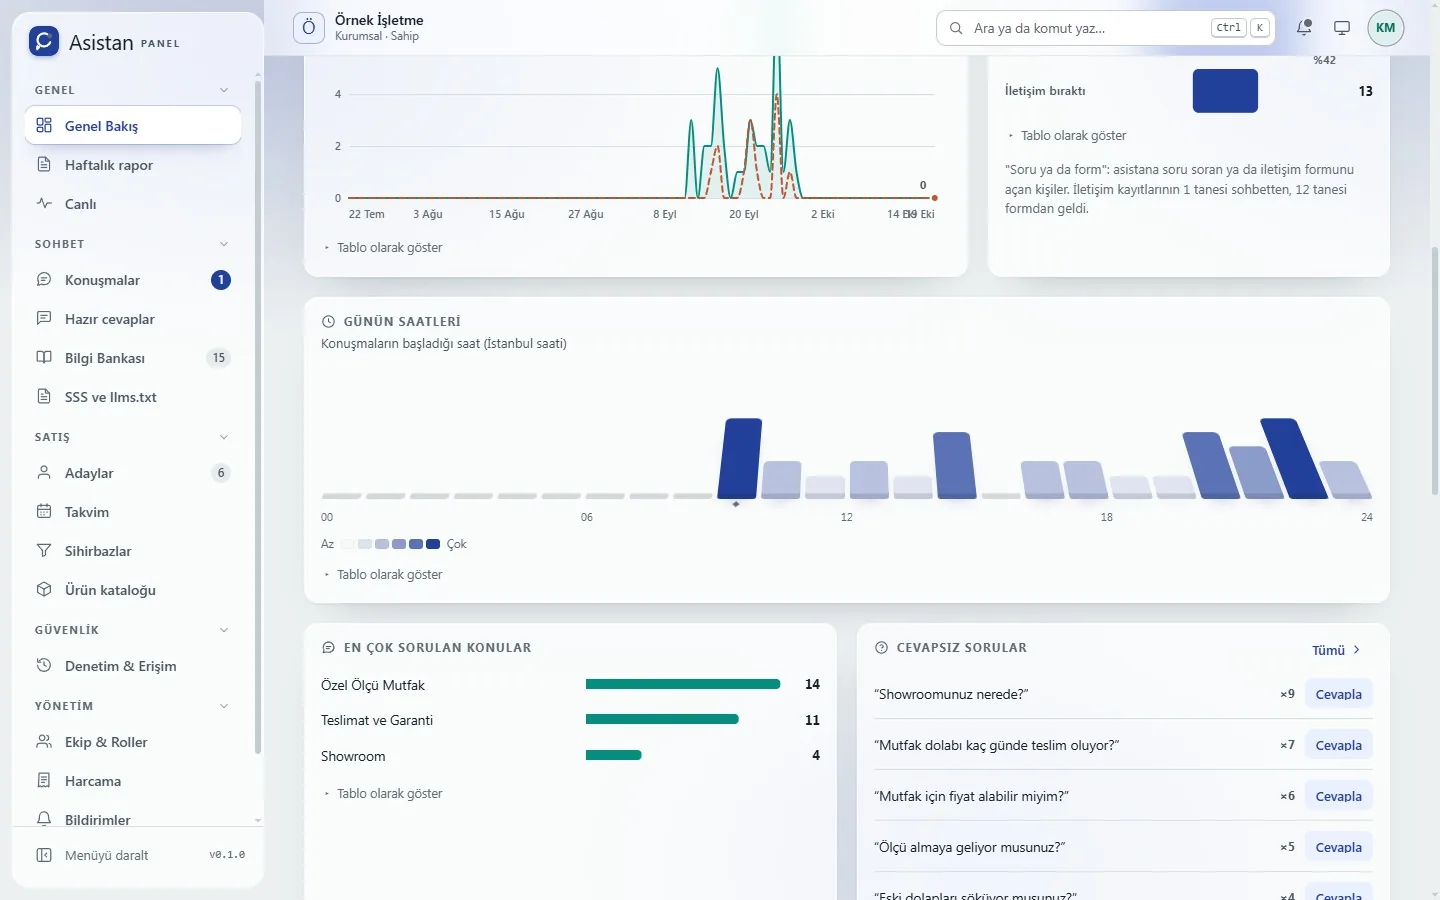Click the Konuşmalar chat bubble icon
This screenshot has height=900, width=1440.
(44, 280)
